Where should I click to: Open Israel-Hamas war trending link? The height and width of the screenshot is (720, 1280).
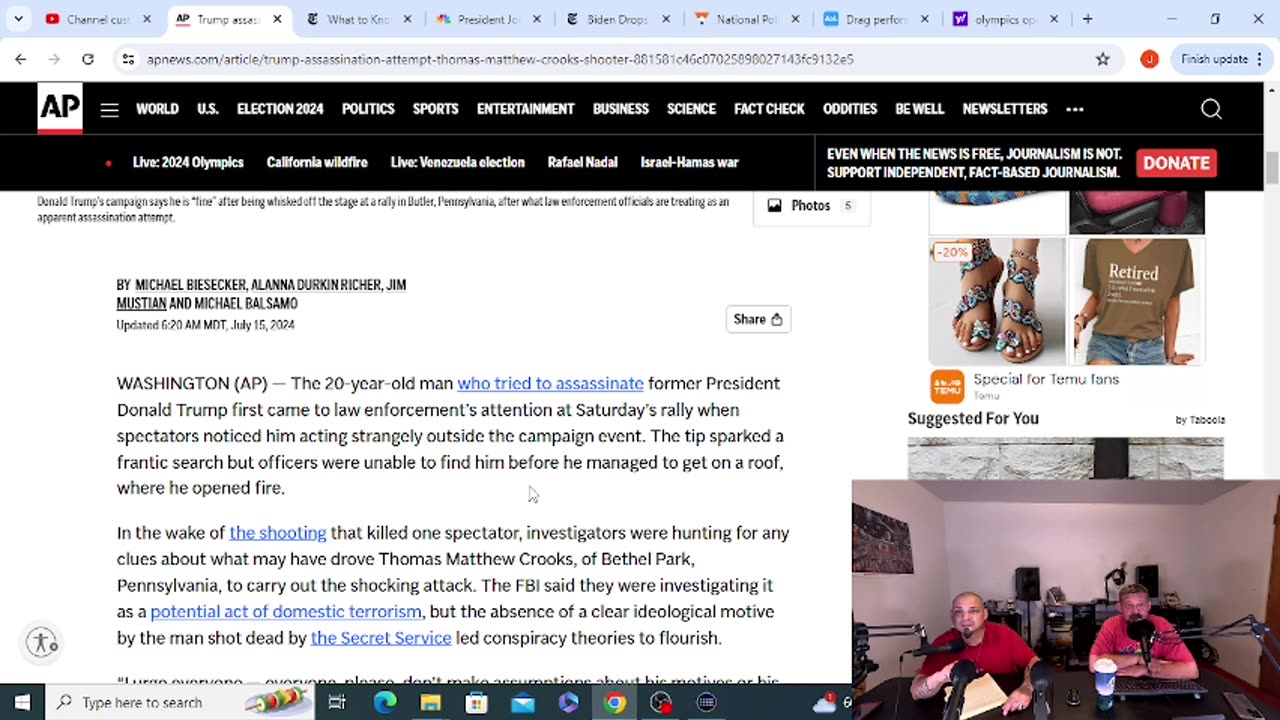[689, 162]
